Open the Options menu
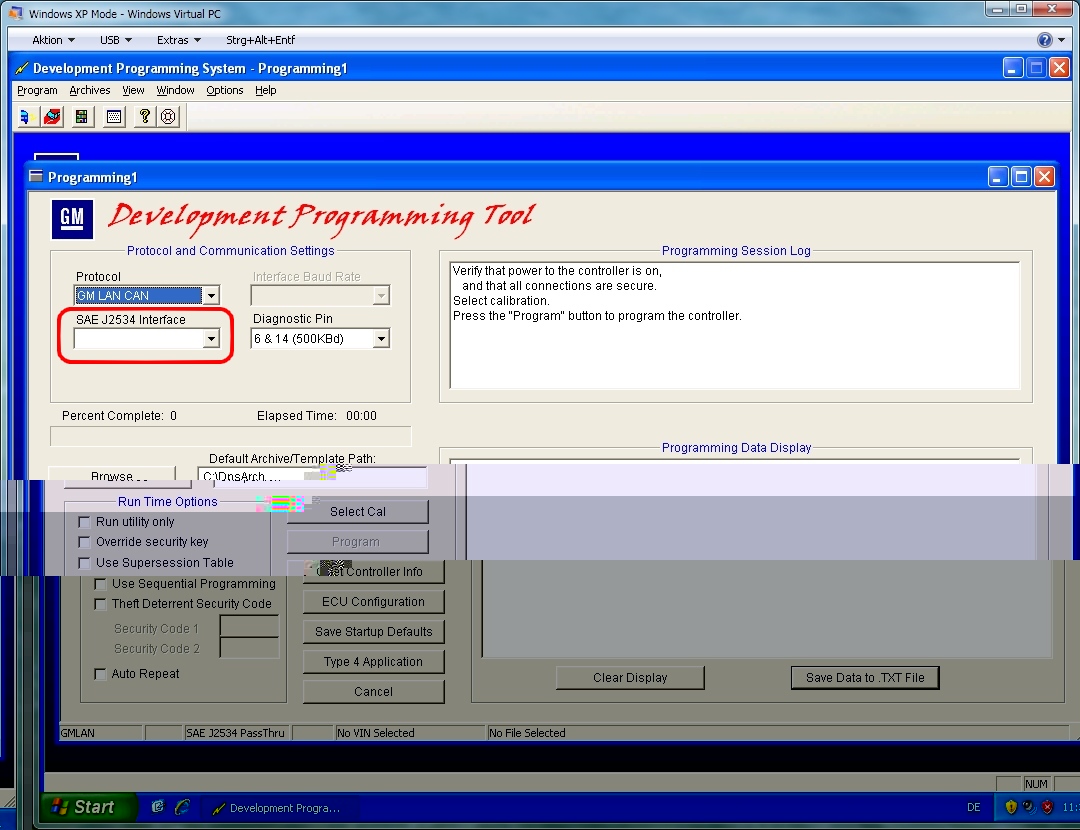 tap(225, 90)
